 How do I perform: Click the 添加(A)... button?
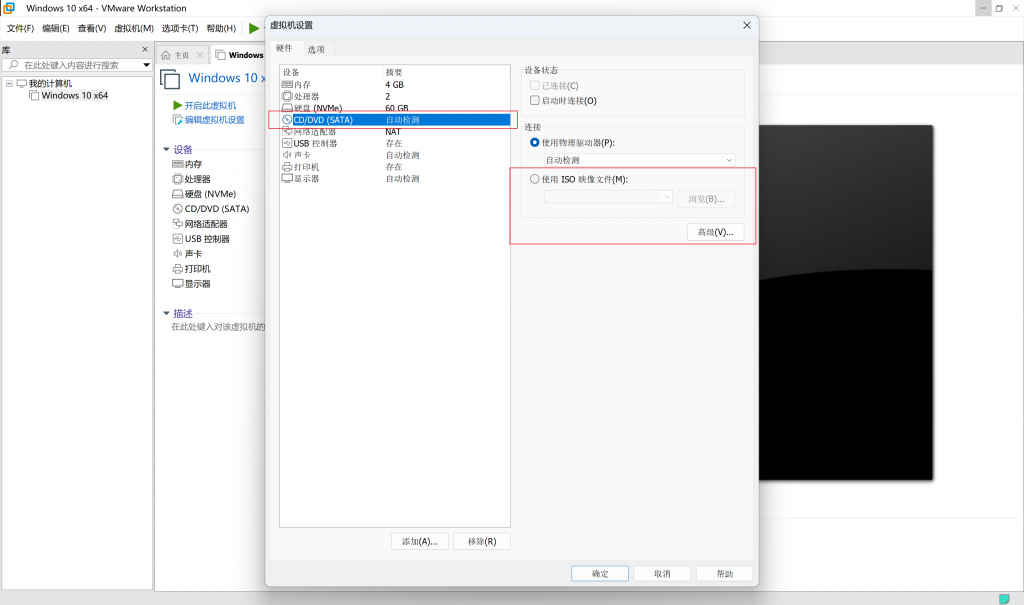point(419,541)
